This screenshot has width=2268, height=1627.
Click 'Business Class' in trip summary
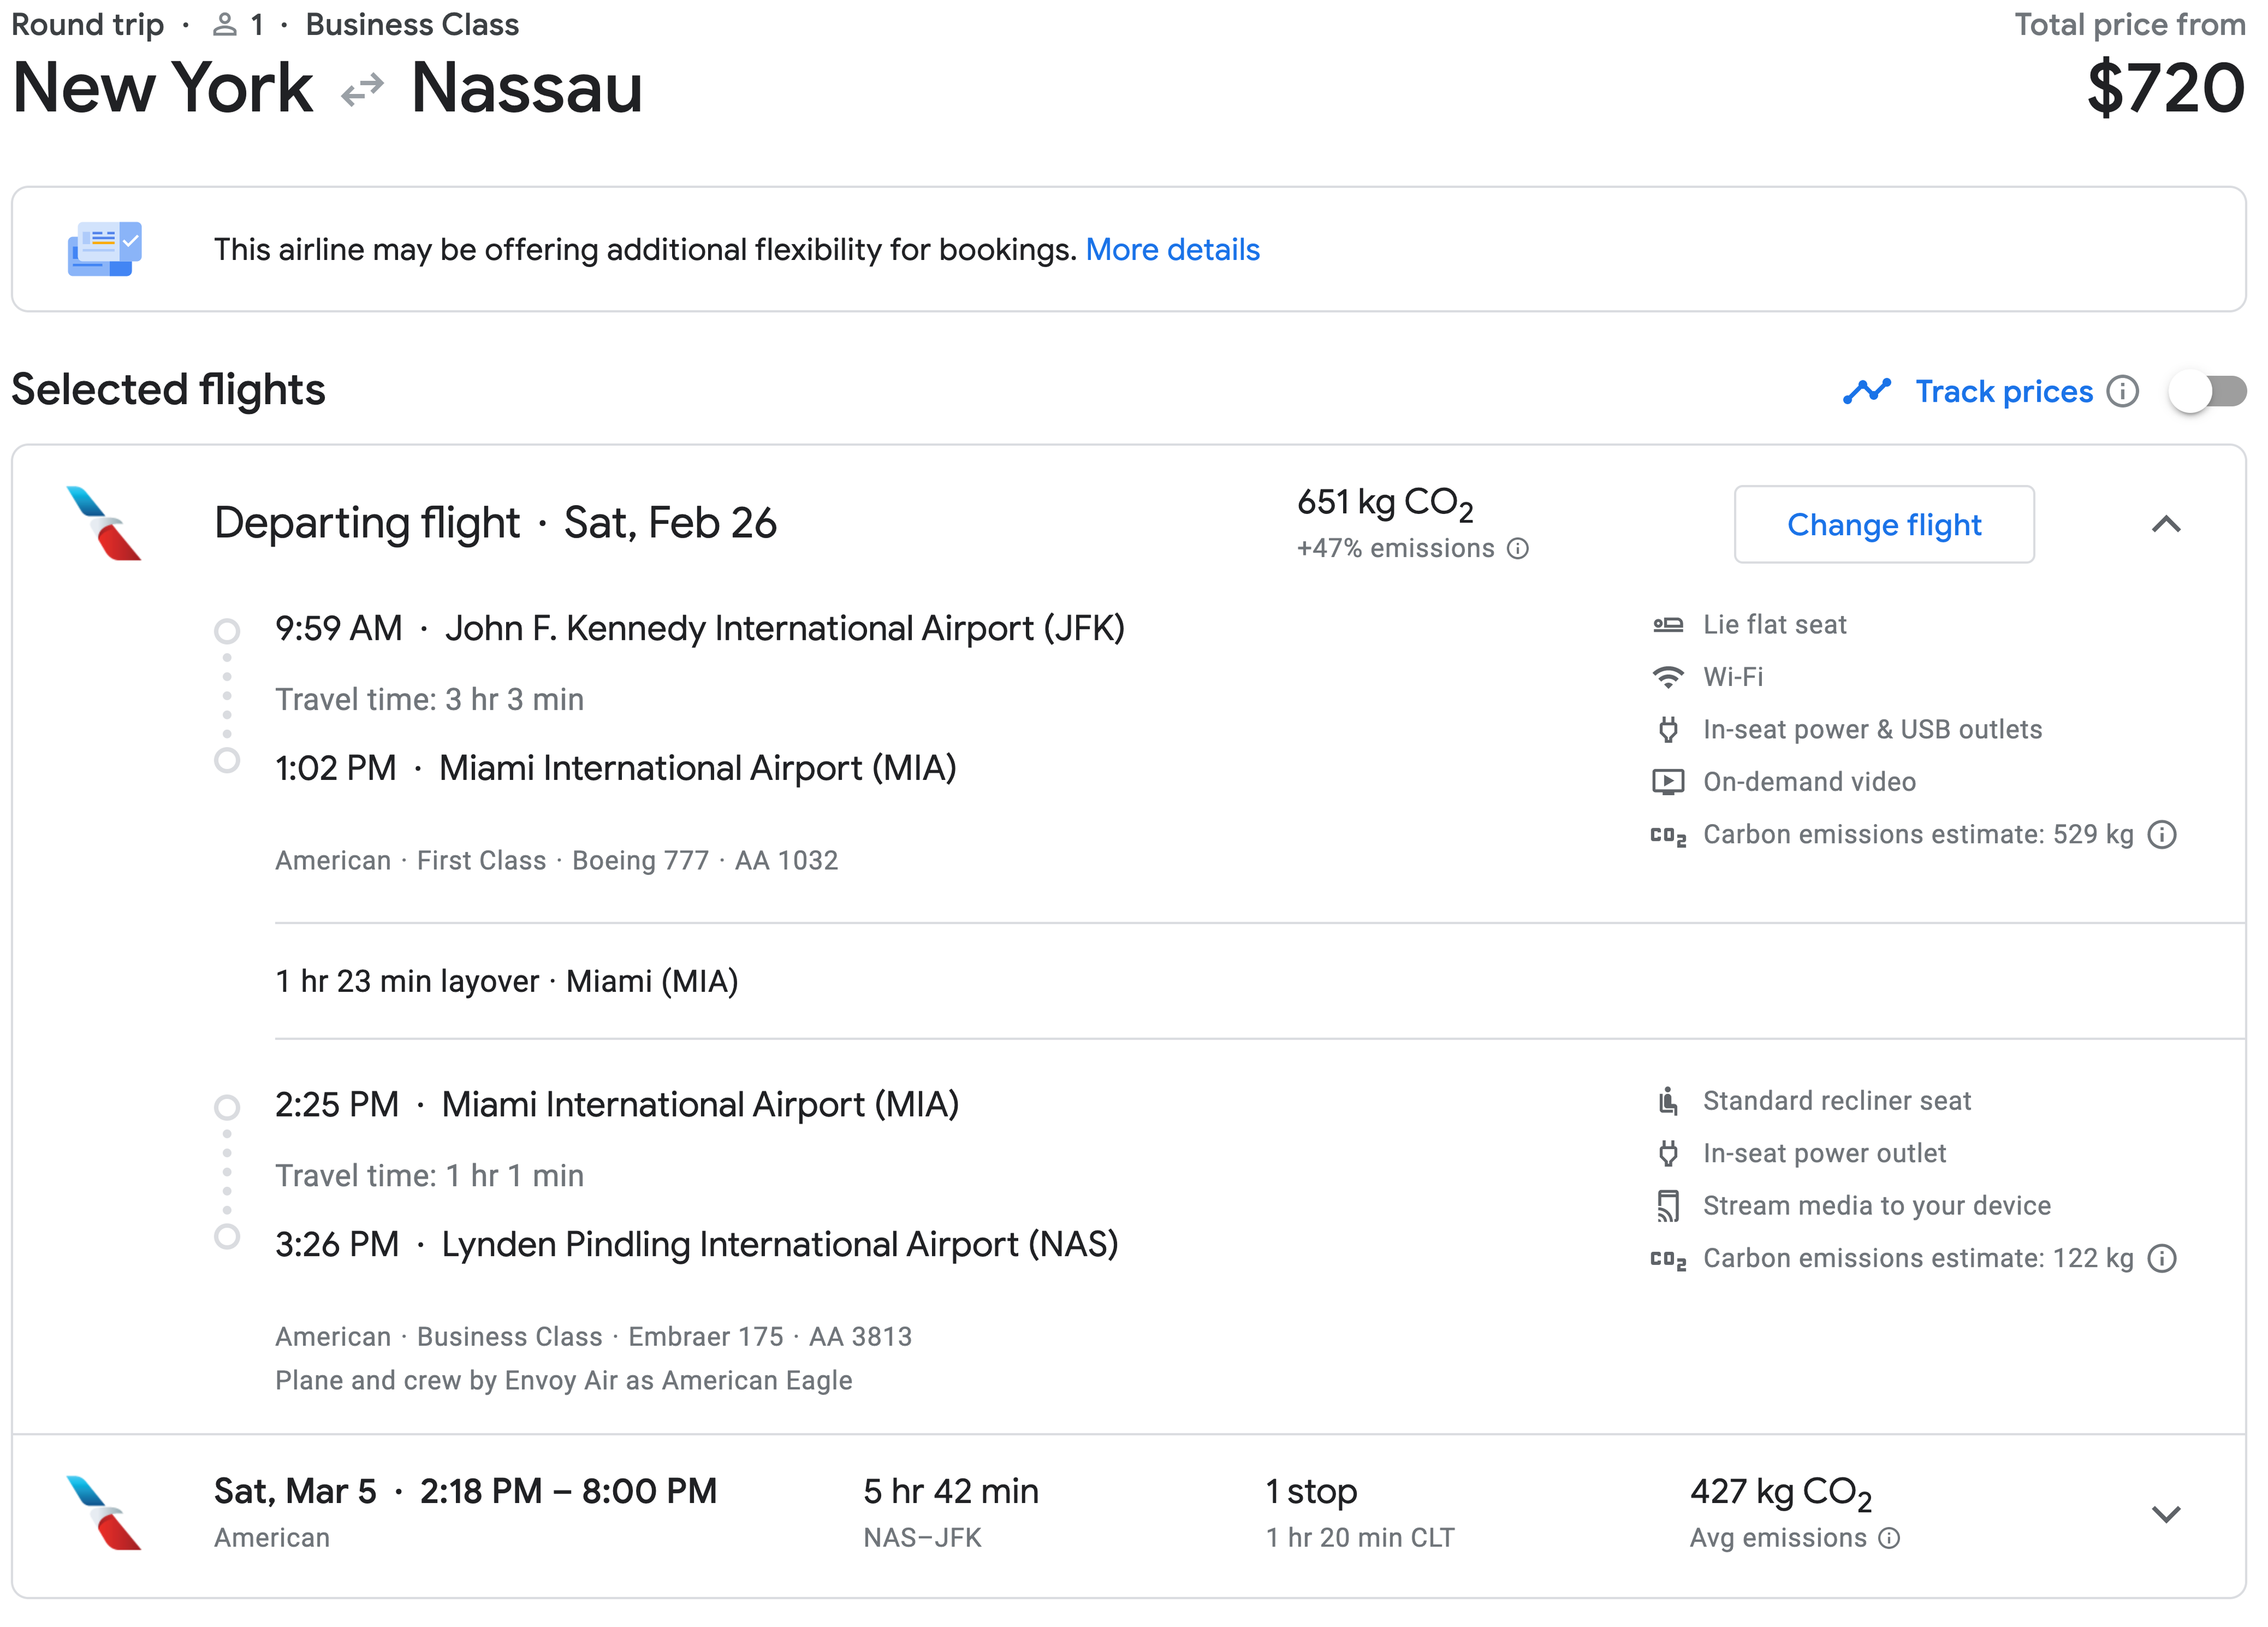[x=412, y=25]
